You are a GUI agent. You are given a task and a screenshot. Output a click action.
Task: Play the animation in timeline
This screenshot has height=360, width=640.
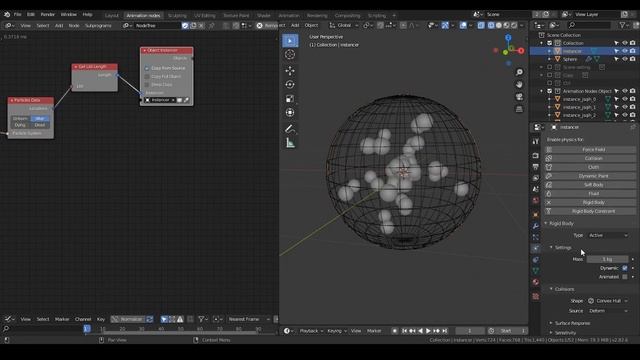428,331
